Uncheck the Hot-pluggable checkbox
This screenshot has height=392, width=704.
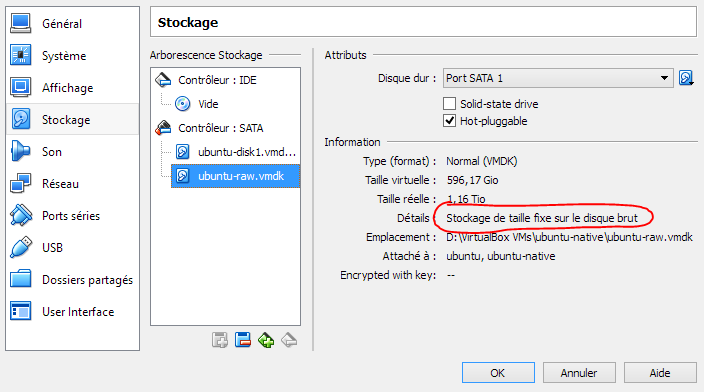(449, 121)
